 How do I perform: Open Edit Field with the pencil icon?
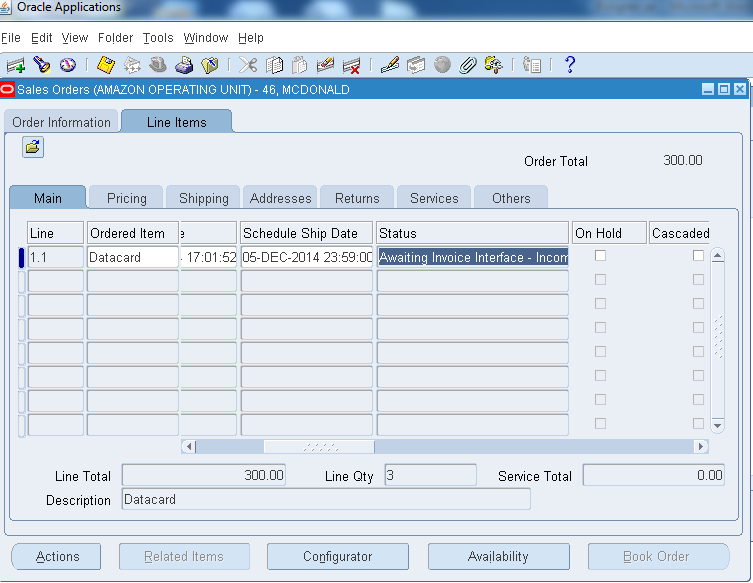click(389, 65)
